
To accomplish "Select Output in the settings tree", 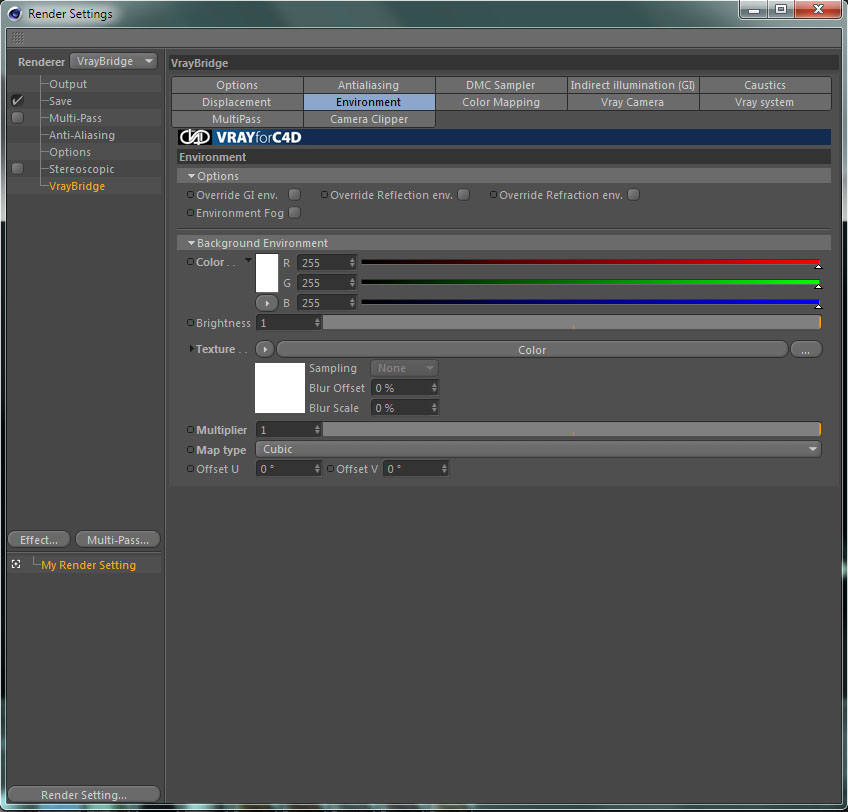I will click(x=68, y=84).
